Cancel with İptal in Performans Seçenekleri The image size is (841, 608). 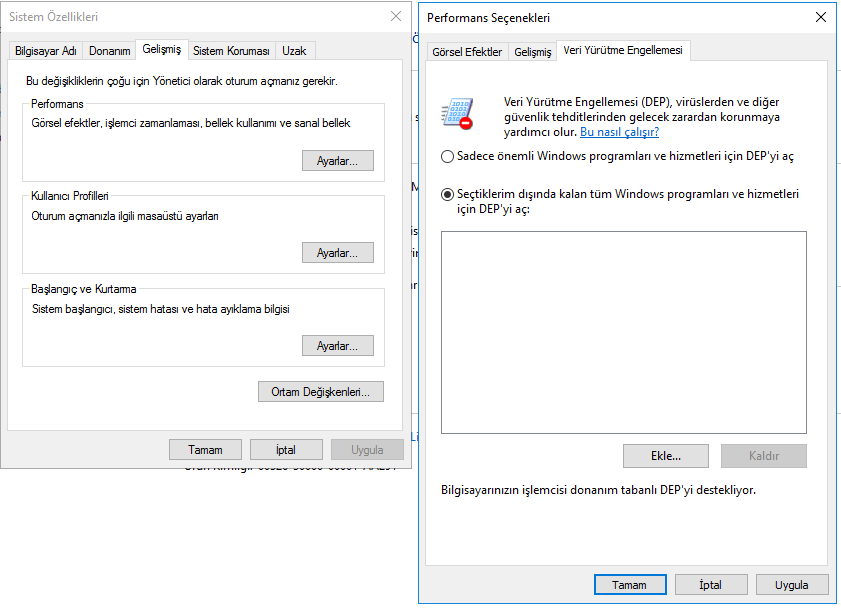(x=711, y=585)
